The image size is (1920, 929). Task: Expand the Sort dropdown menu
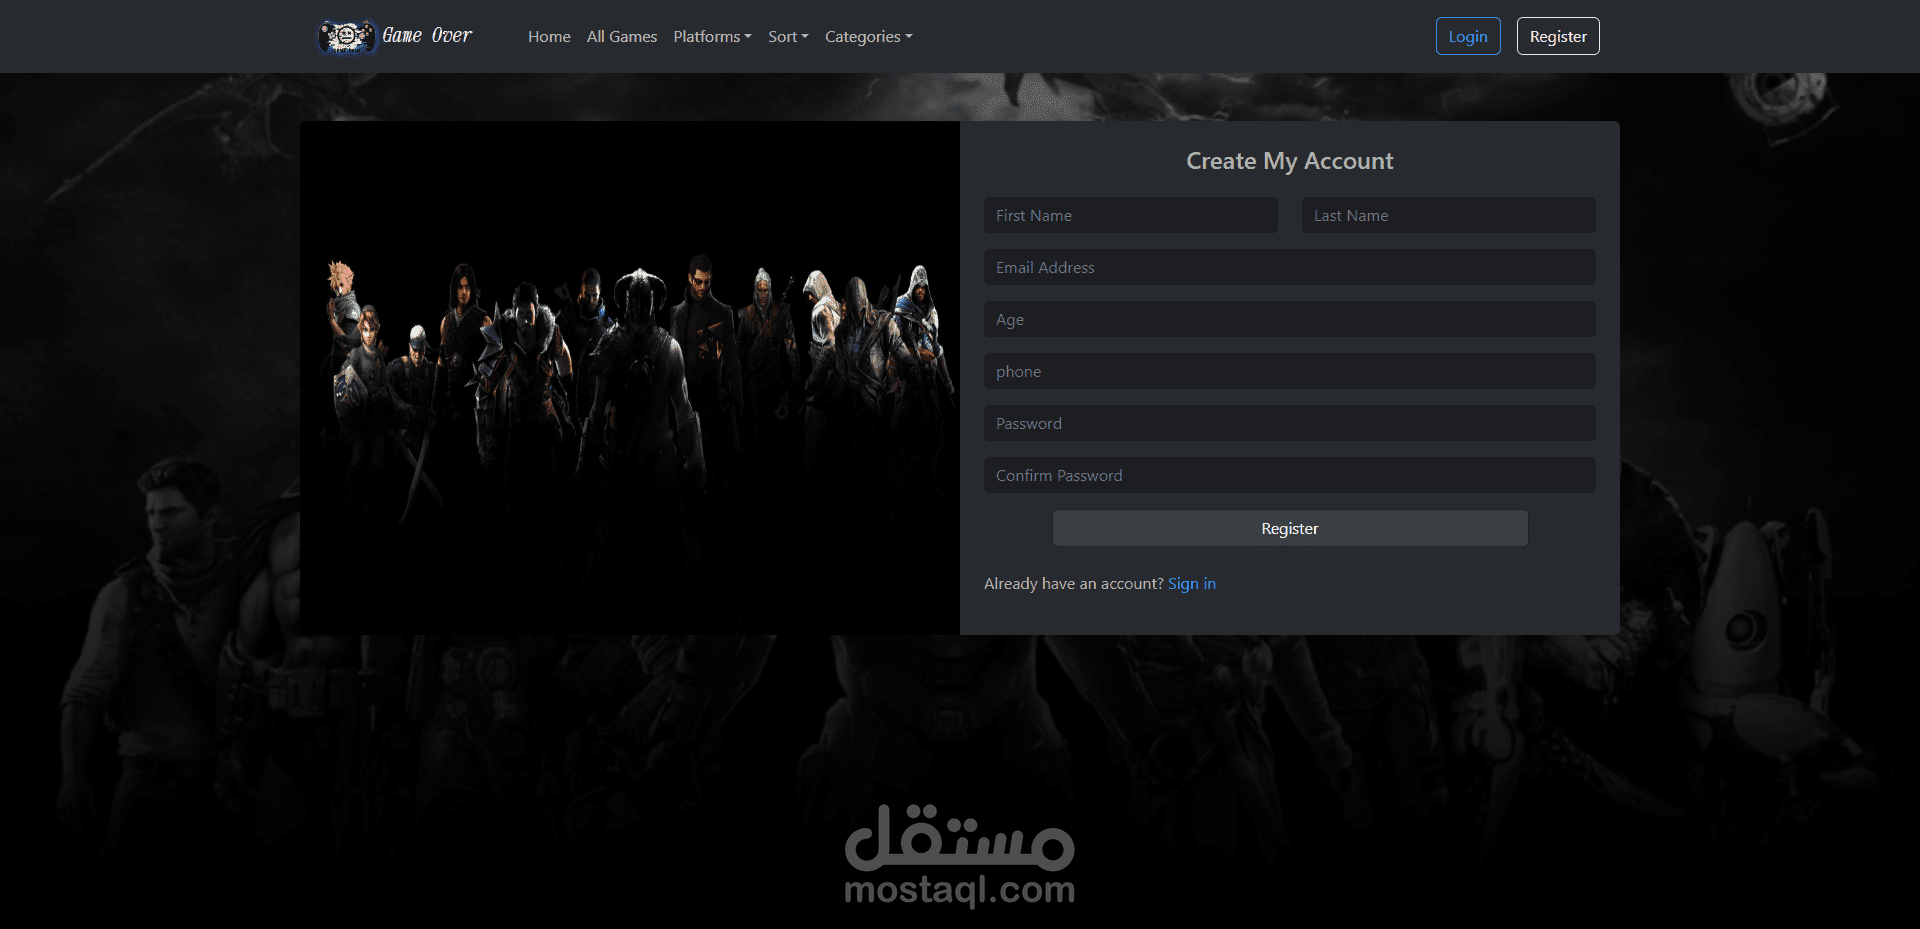click(x=788, y=36)
